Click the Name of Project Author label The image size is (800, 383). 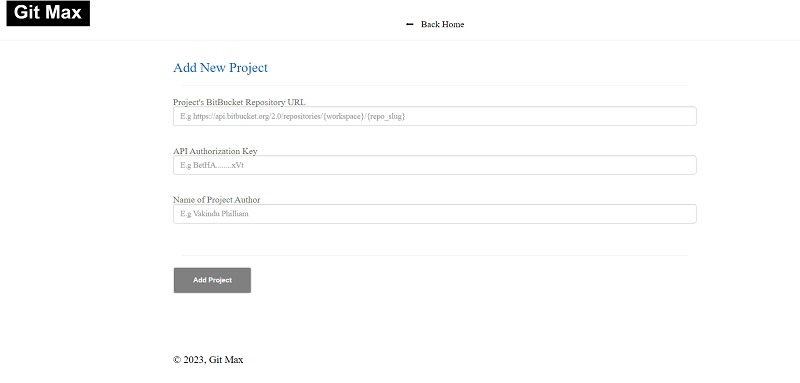pos(216,200)
